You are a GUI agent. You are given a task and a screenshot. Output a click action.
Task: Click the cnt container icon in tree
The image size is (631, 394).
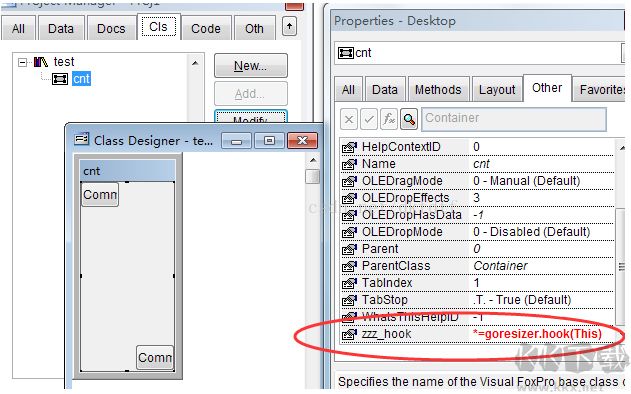60,79
